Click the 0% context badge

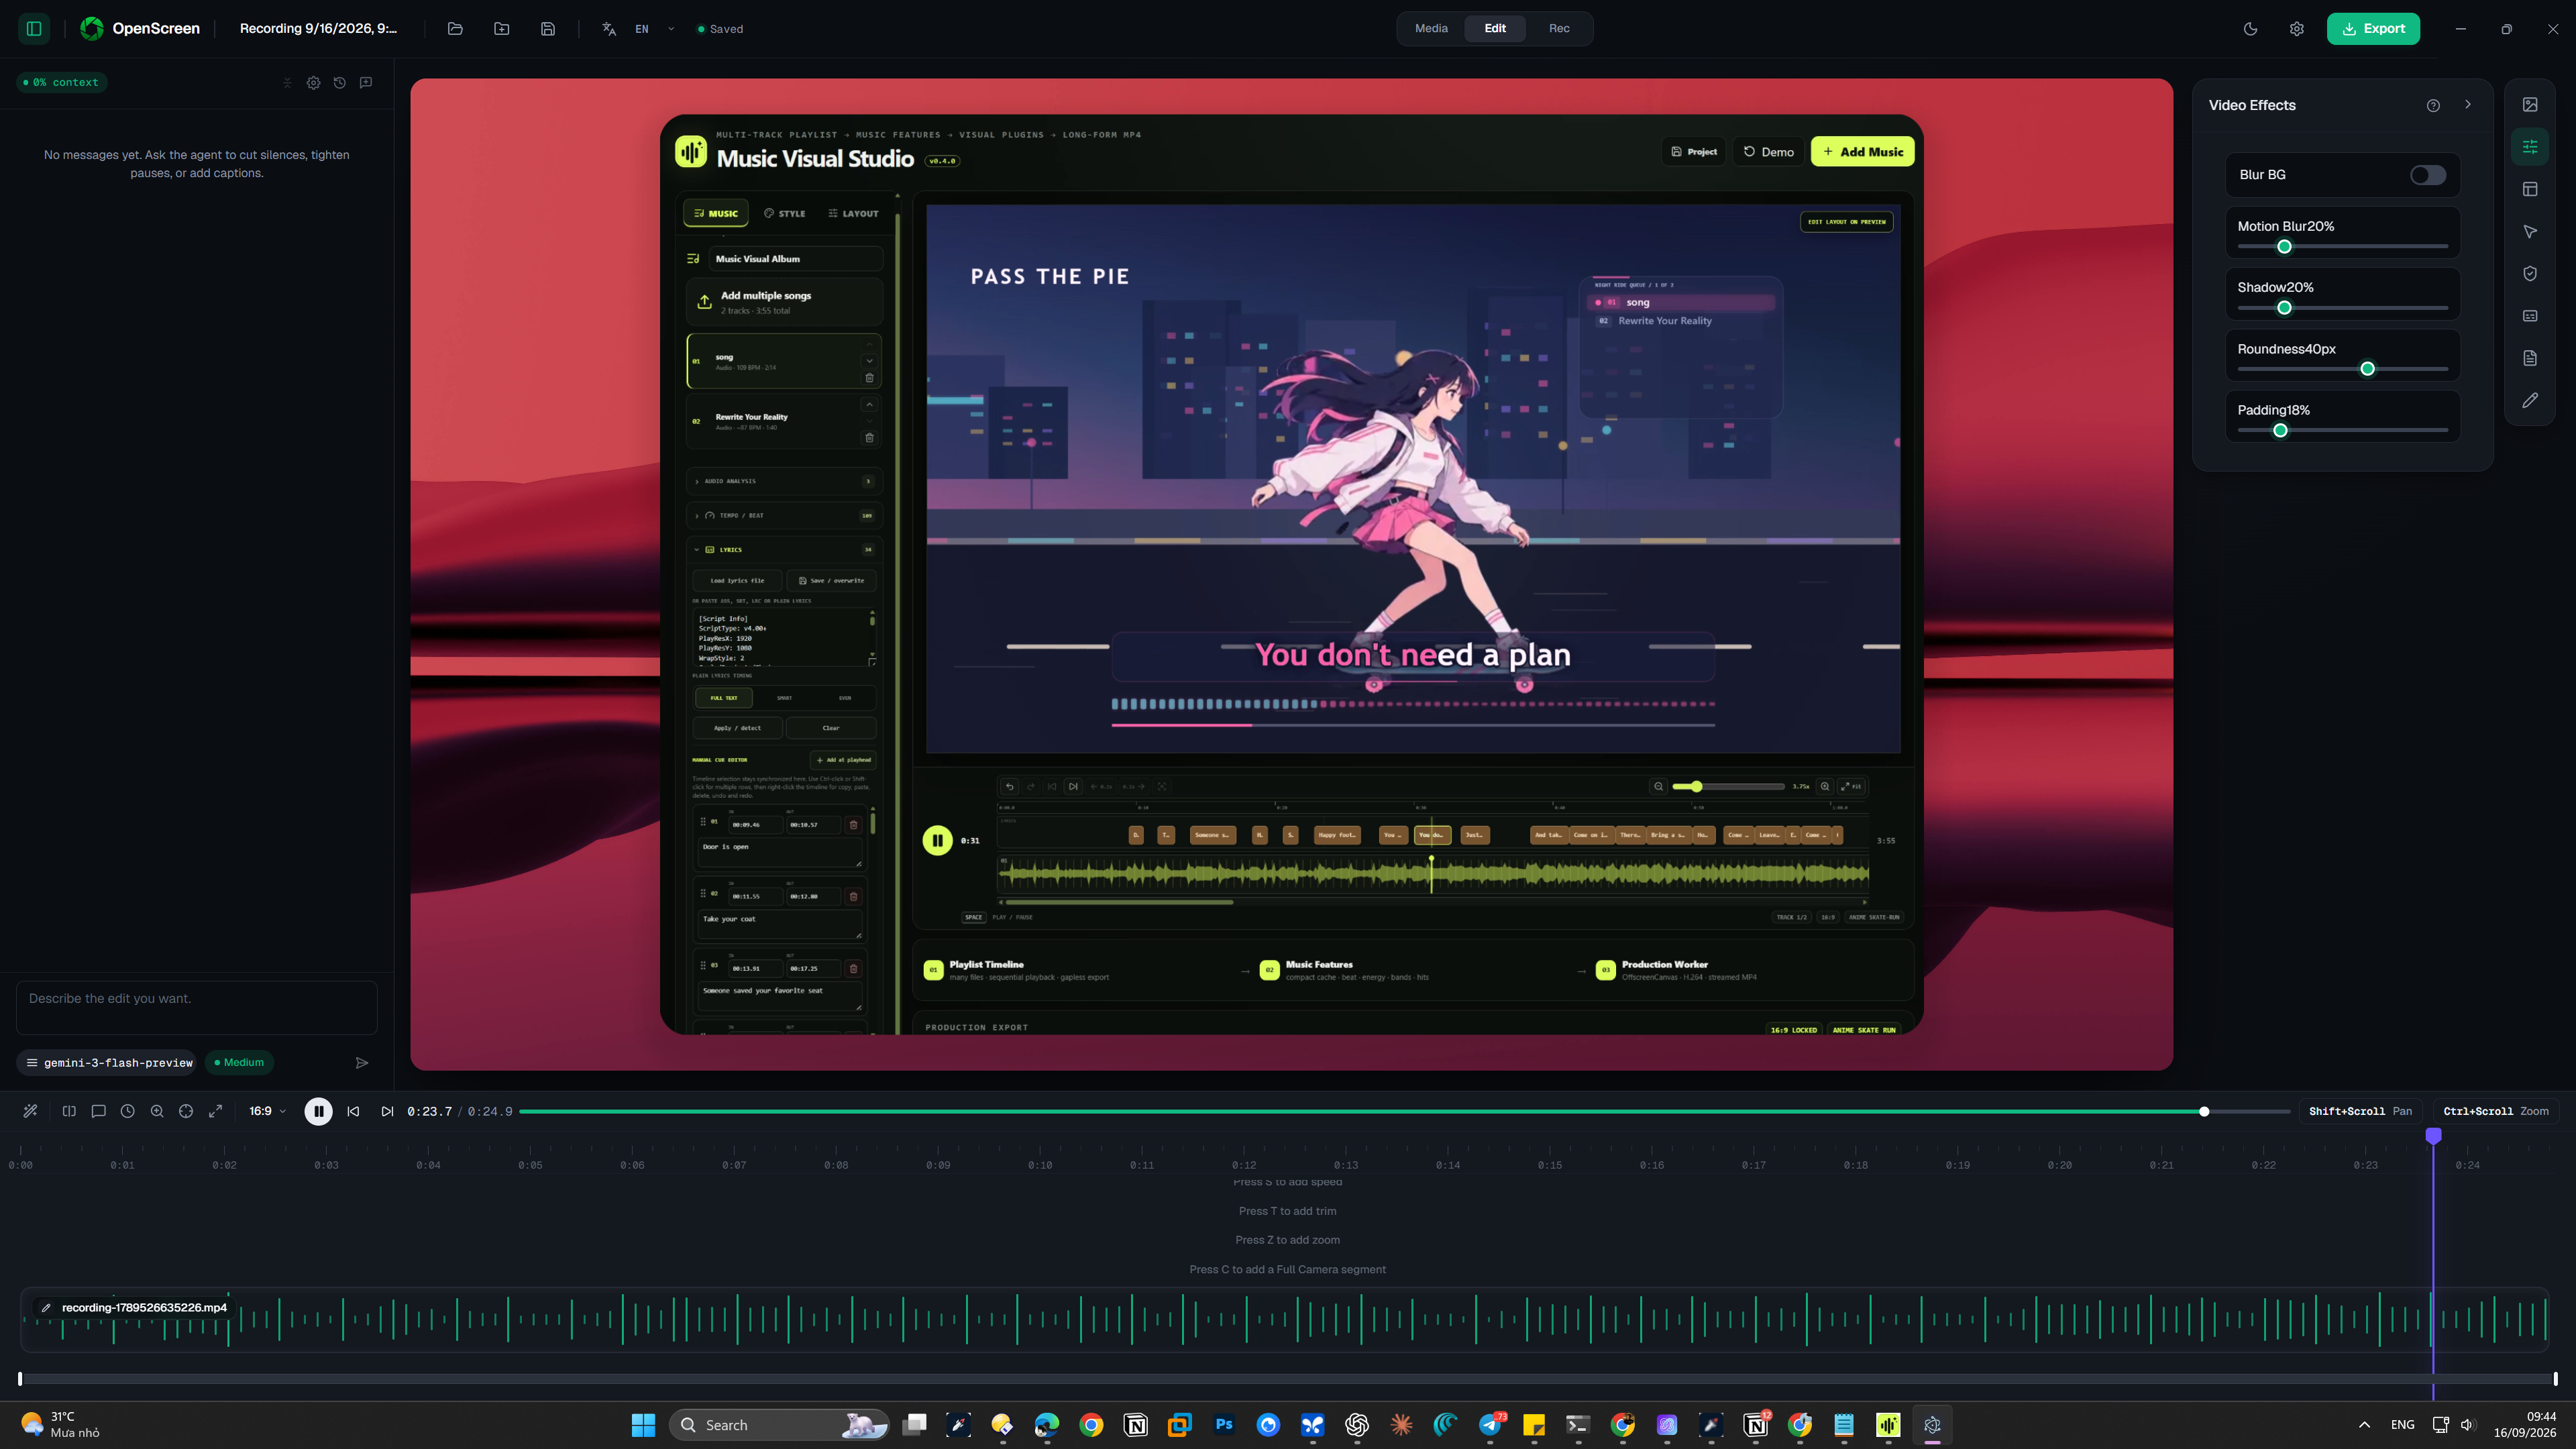click(x=61, y=83)
